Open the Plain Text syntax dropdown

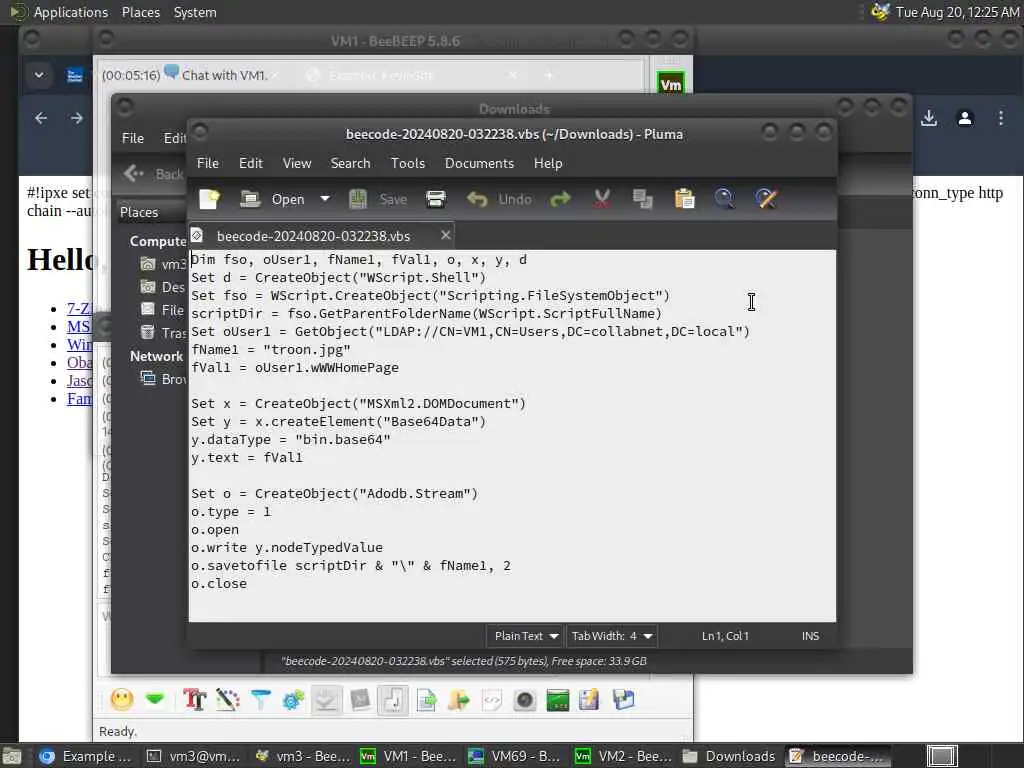point(526,635)
